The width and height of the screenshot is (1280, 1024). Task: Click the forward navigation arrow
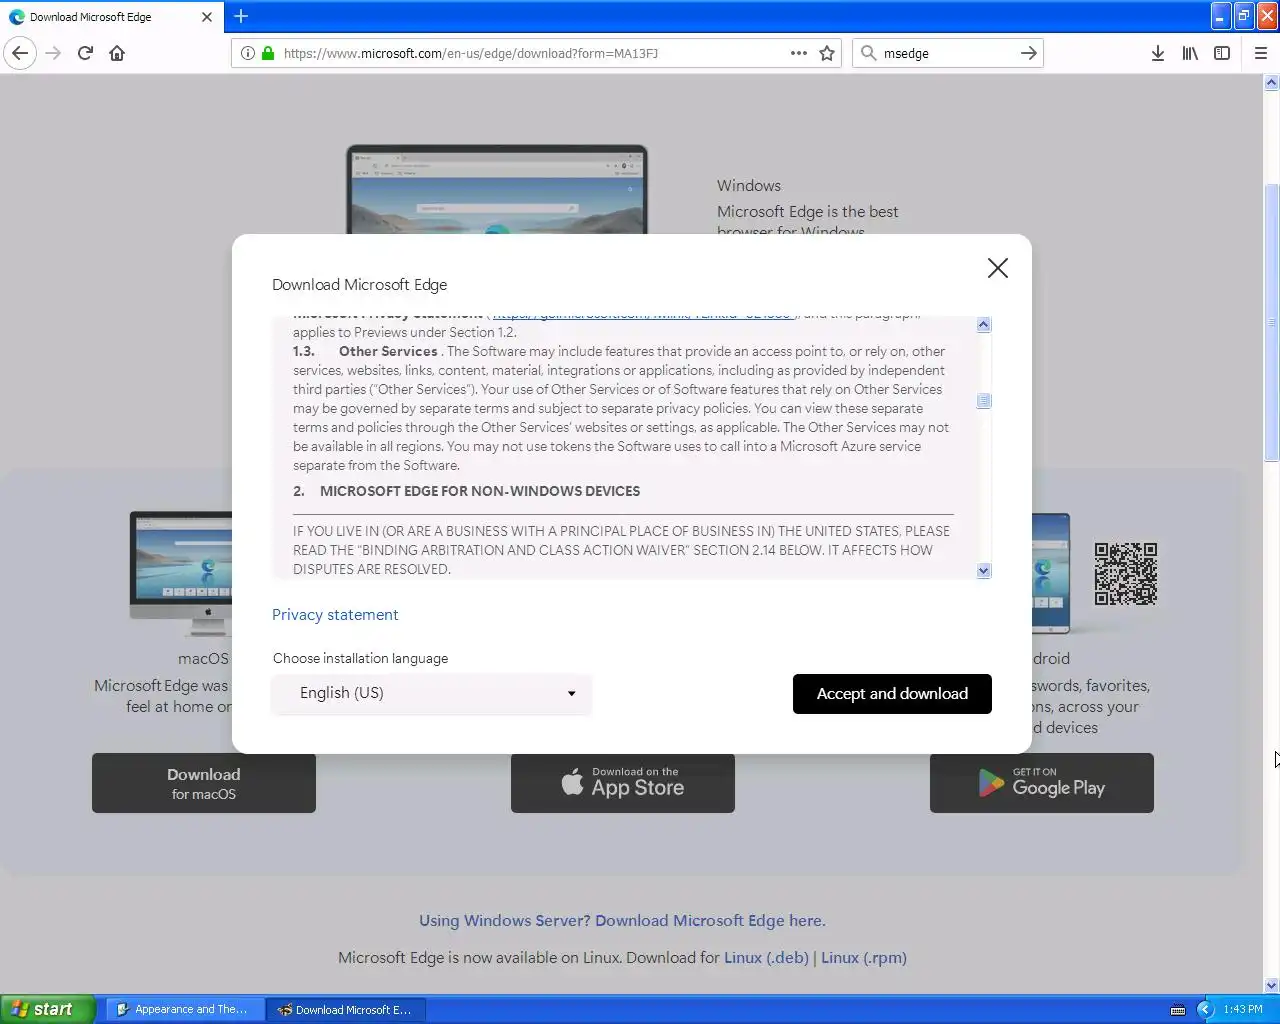(53, 53)
